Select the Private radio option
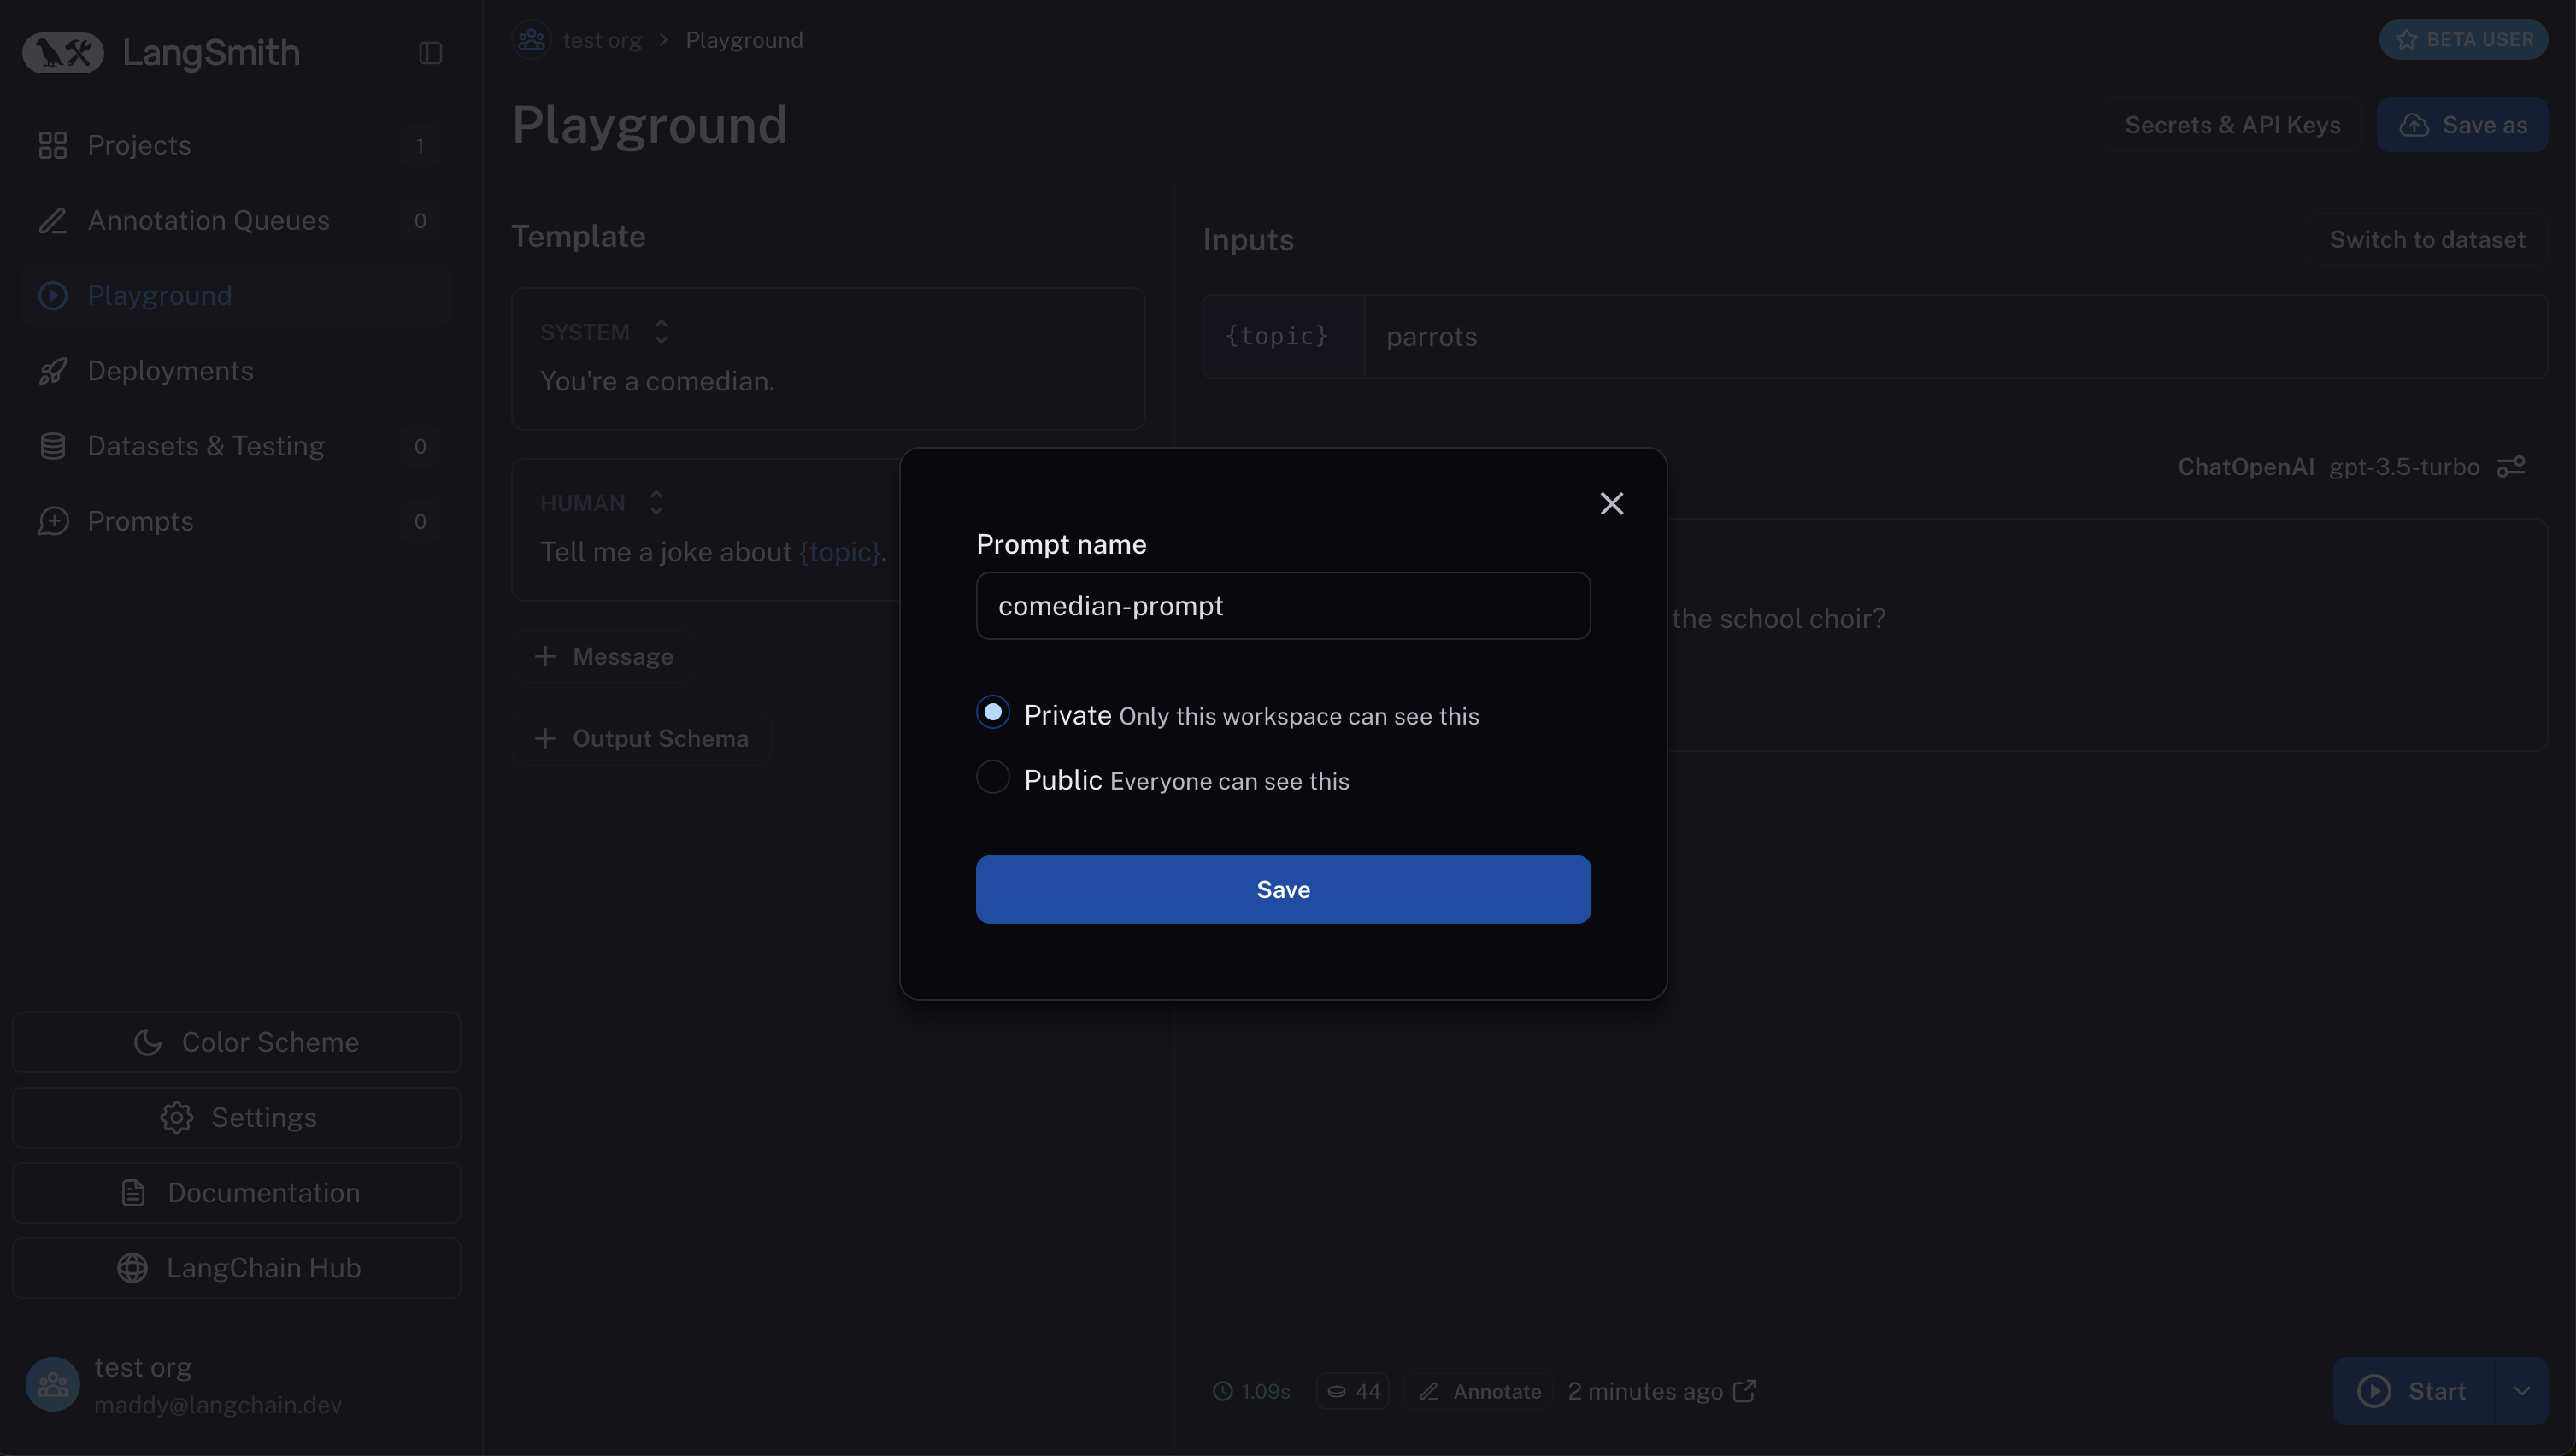The image size is (2576, 1456). 992,713
